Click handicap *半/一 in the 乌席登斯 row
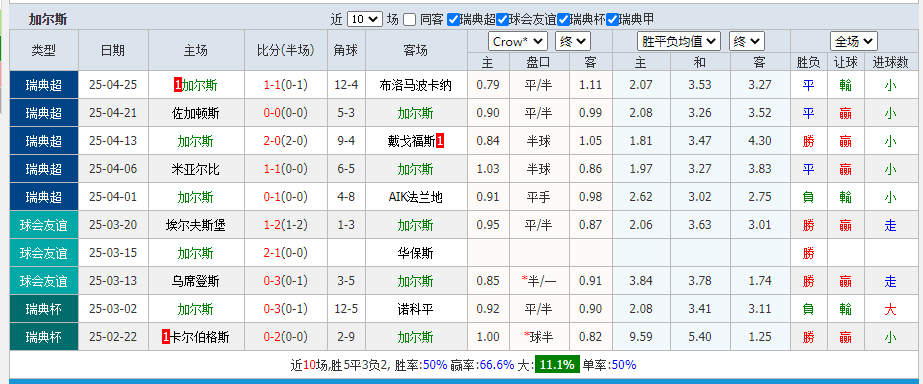The height and width of the screenshot is (384, 923). coord(539,282)
